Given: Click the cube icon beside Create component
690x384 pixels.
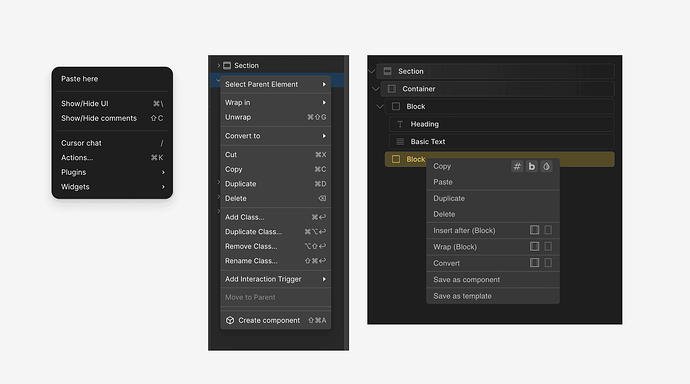Looking at the screenshot, I should point(230,320).
